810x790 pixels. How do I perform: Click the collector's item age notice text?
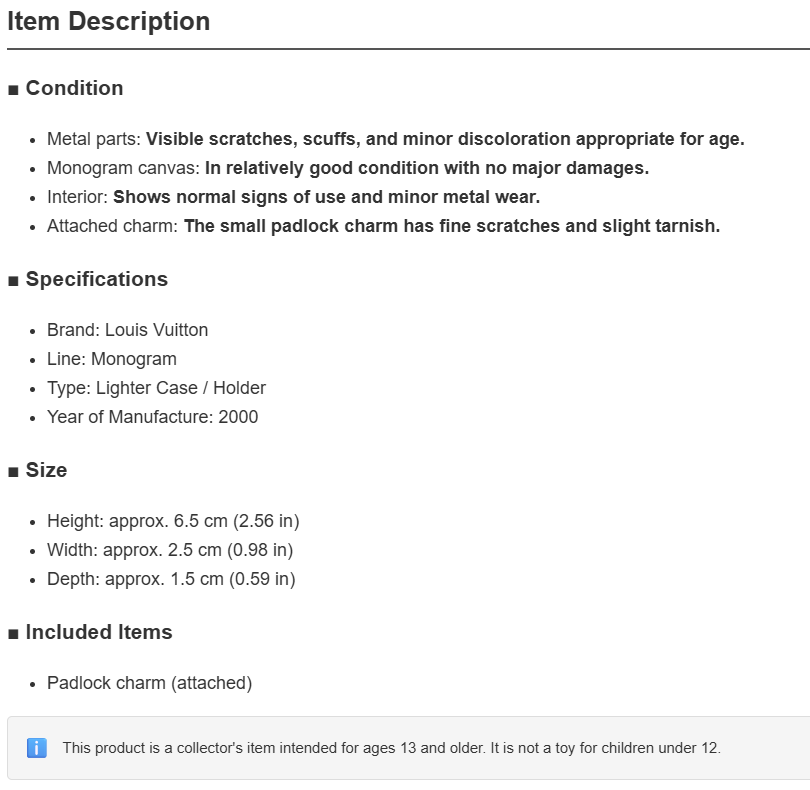click(x=392, y=748)
